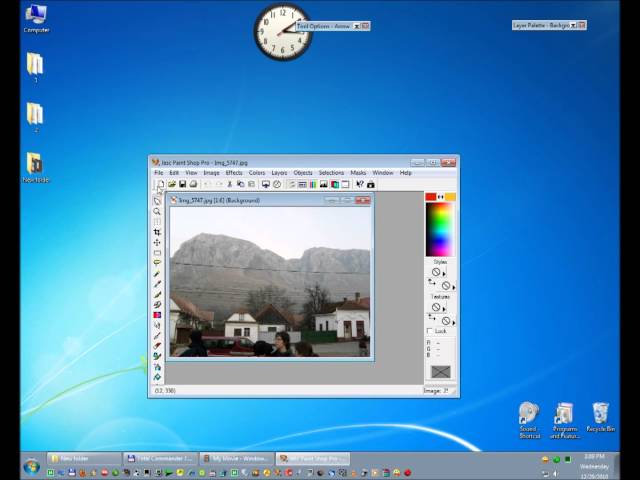Select the Picture Tube tool

157,356
